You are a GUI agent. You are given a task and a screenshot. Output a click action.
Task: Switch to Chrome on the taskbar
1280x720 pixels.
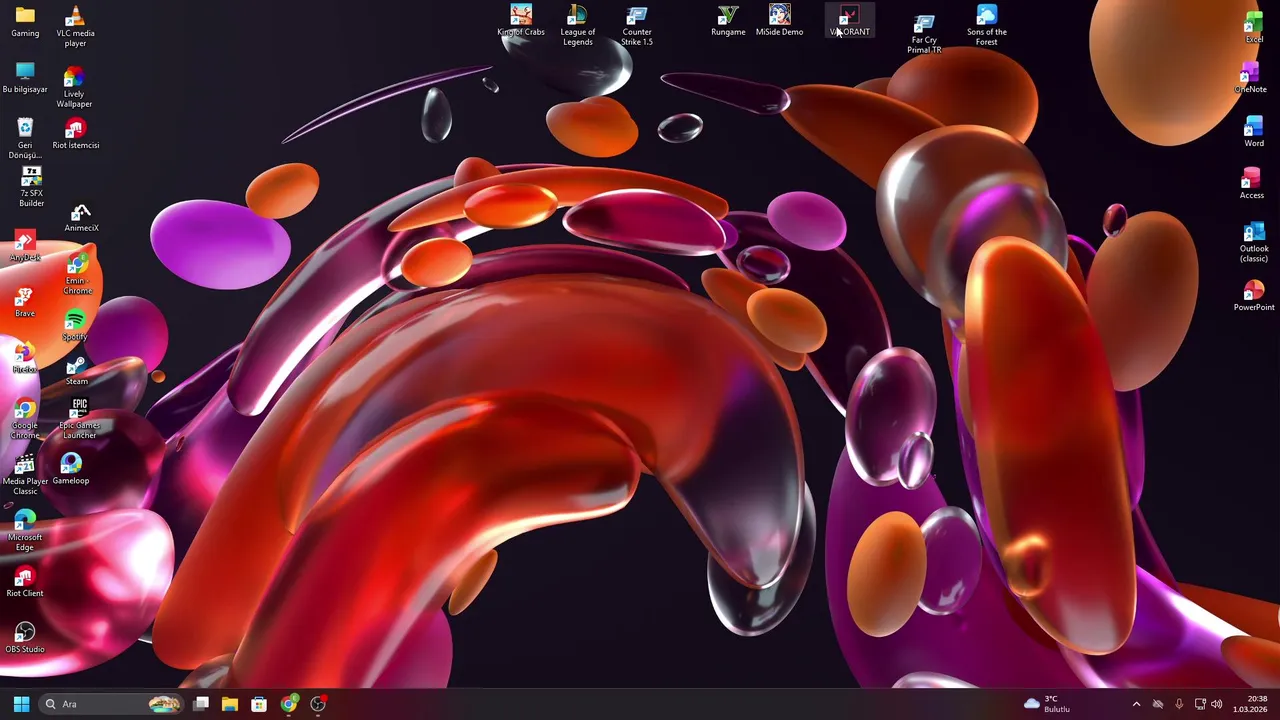tap(288, 704)
